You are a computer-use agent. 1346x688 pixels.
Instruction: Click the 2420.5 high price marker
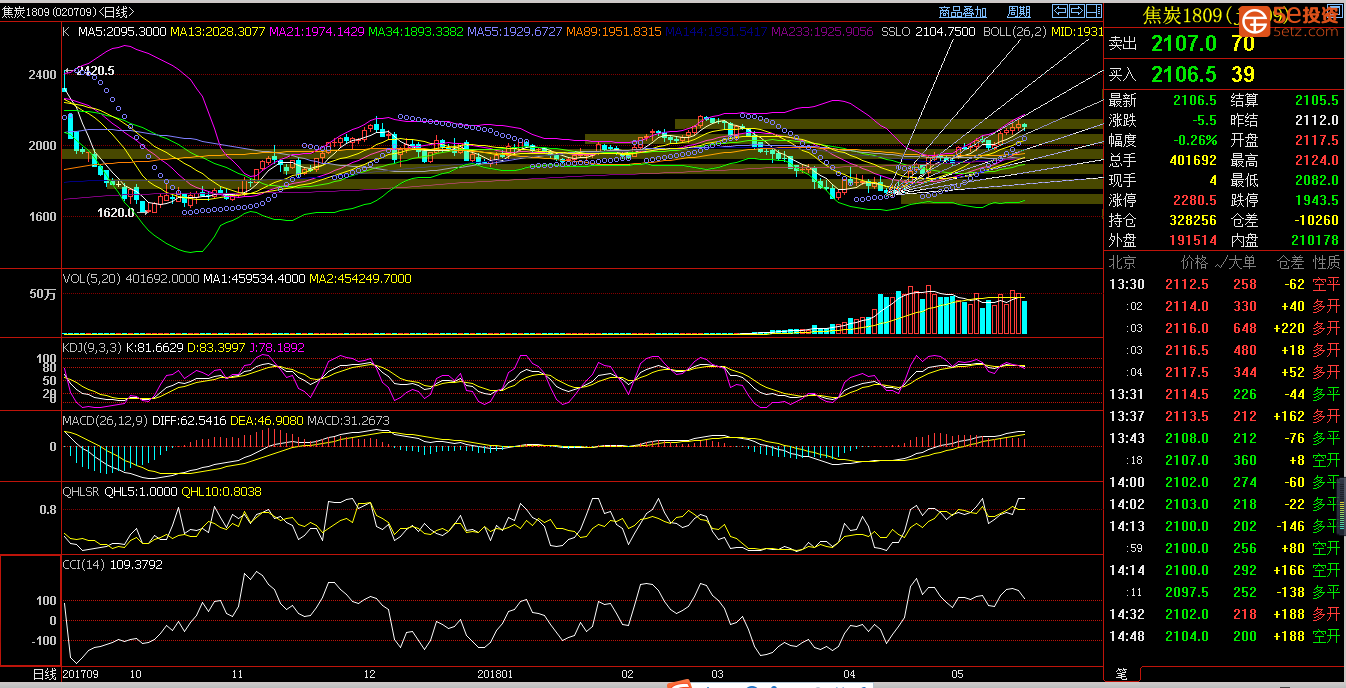[x=94, y=71]
